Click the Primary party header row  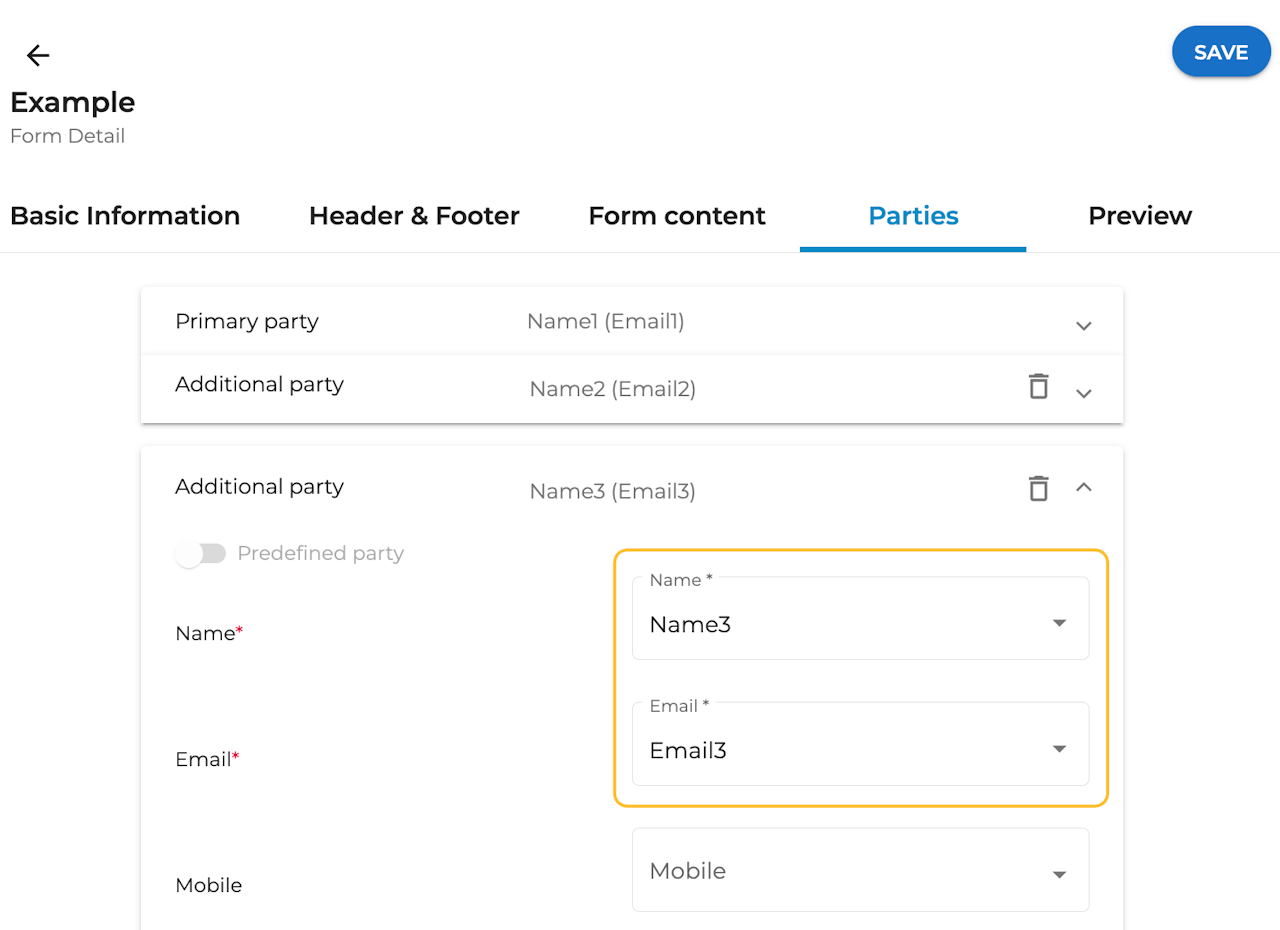[x=247, y=322]
